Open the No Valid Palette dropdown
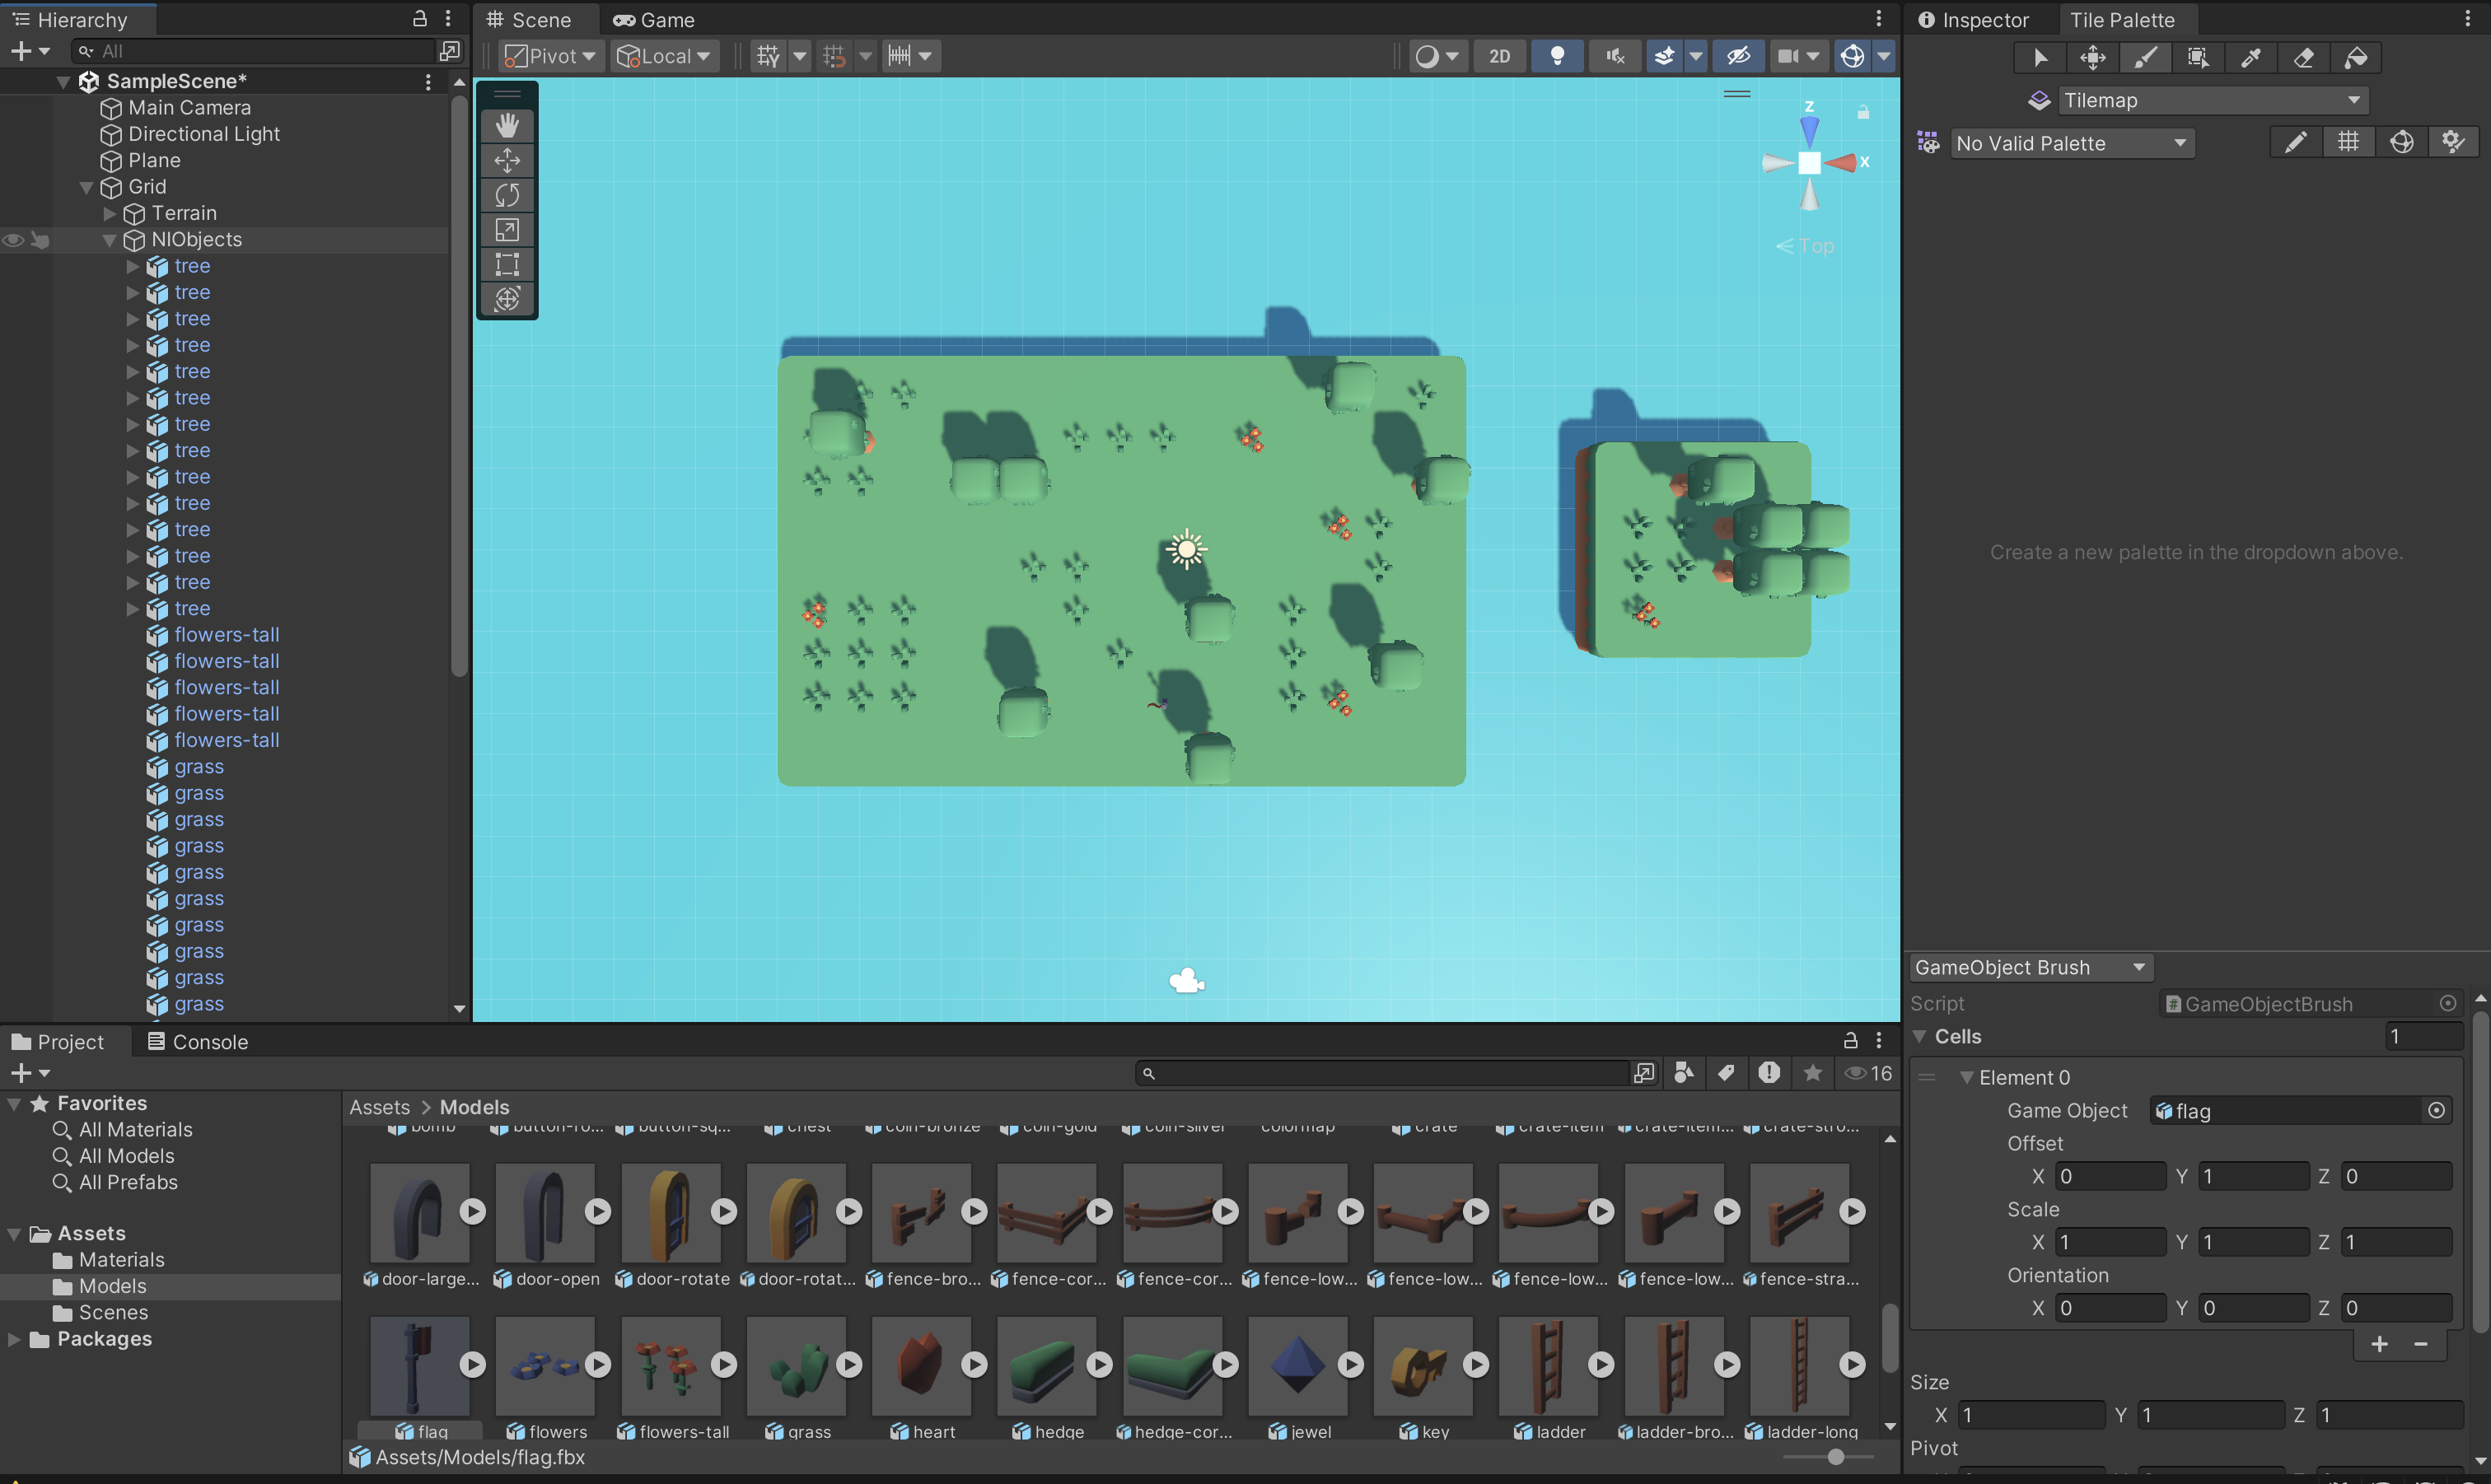 (x=2070, y=143)
